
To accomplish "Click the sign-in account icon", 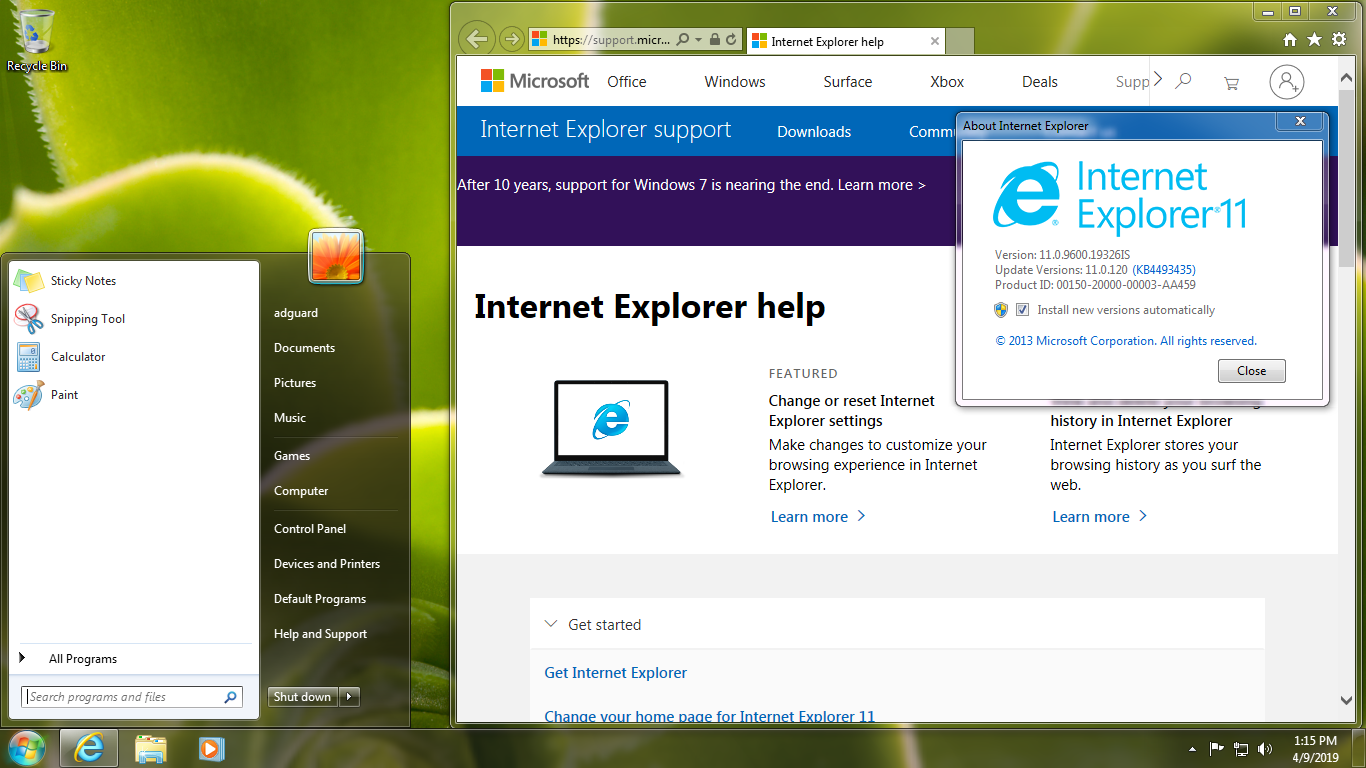I will (1287, 82).
